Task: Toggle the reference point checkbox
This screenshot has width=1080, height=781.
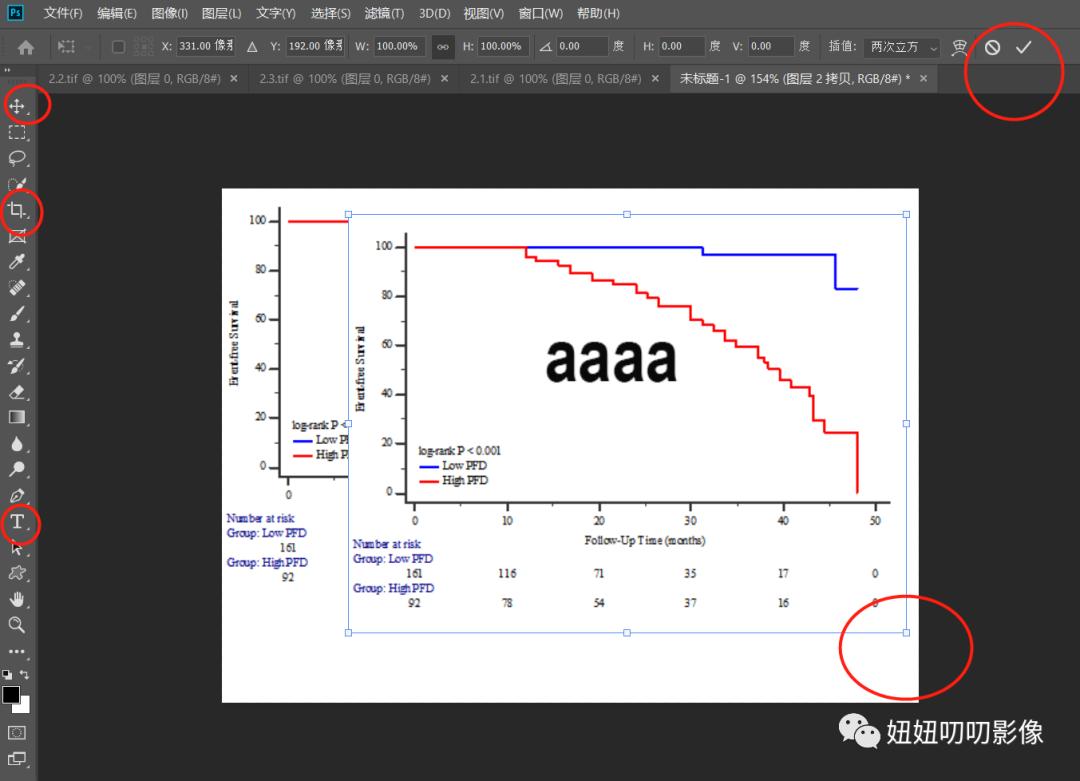Action: pyautogui.click(x=118, y=47)
